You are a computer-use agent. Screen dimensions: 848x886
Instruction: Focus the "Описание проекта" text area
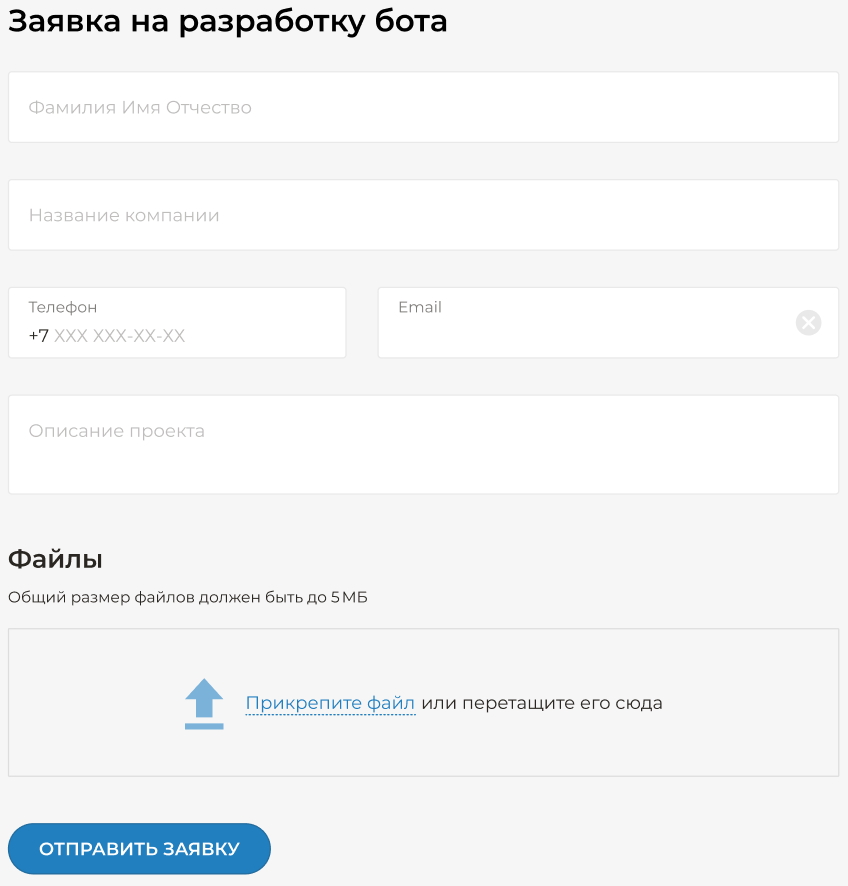pyautogui.click(x=423, y=445)
